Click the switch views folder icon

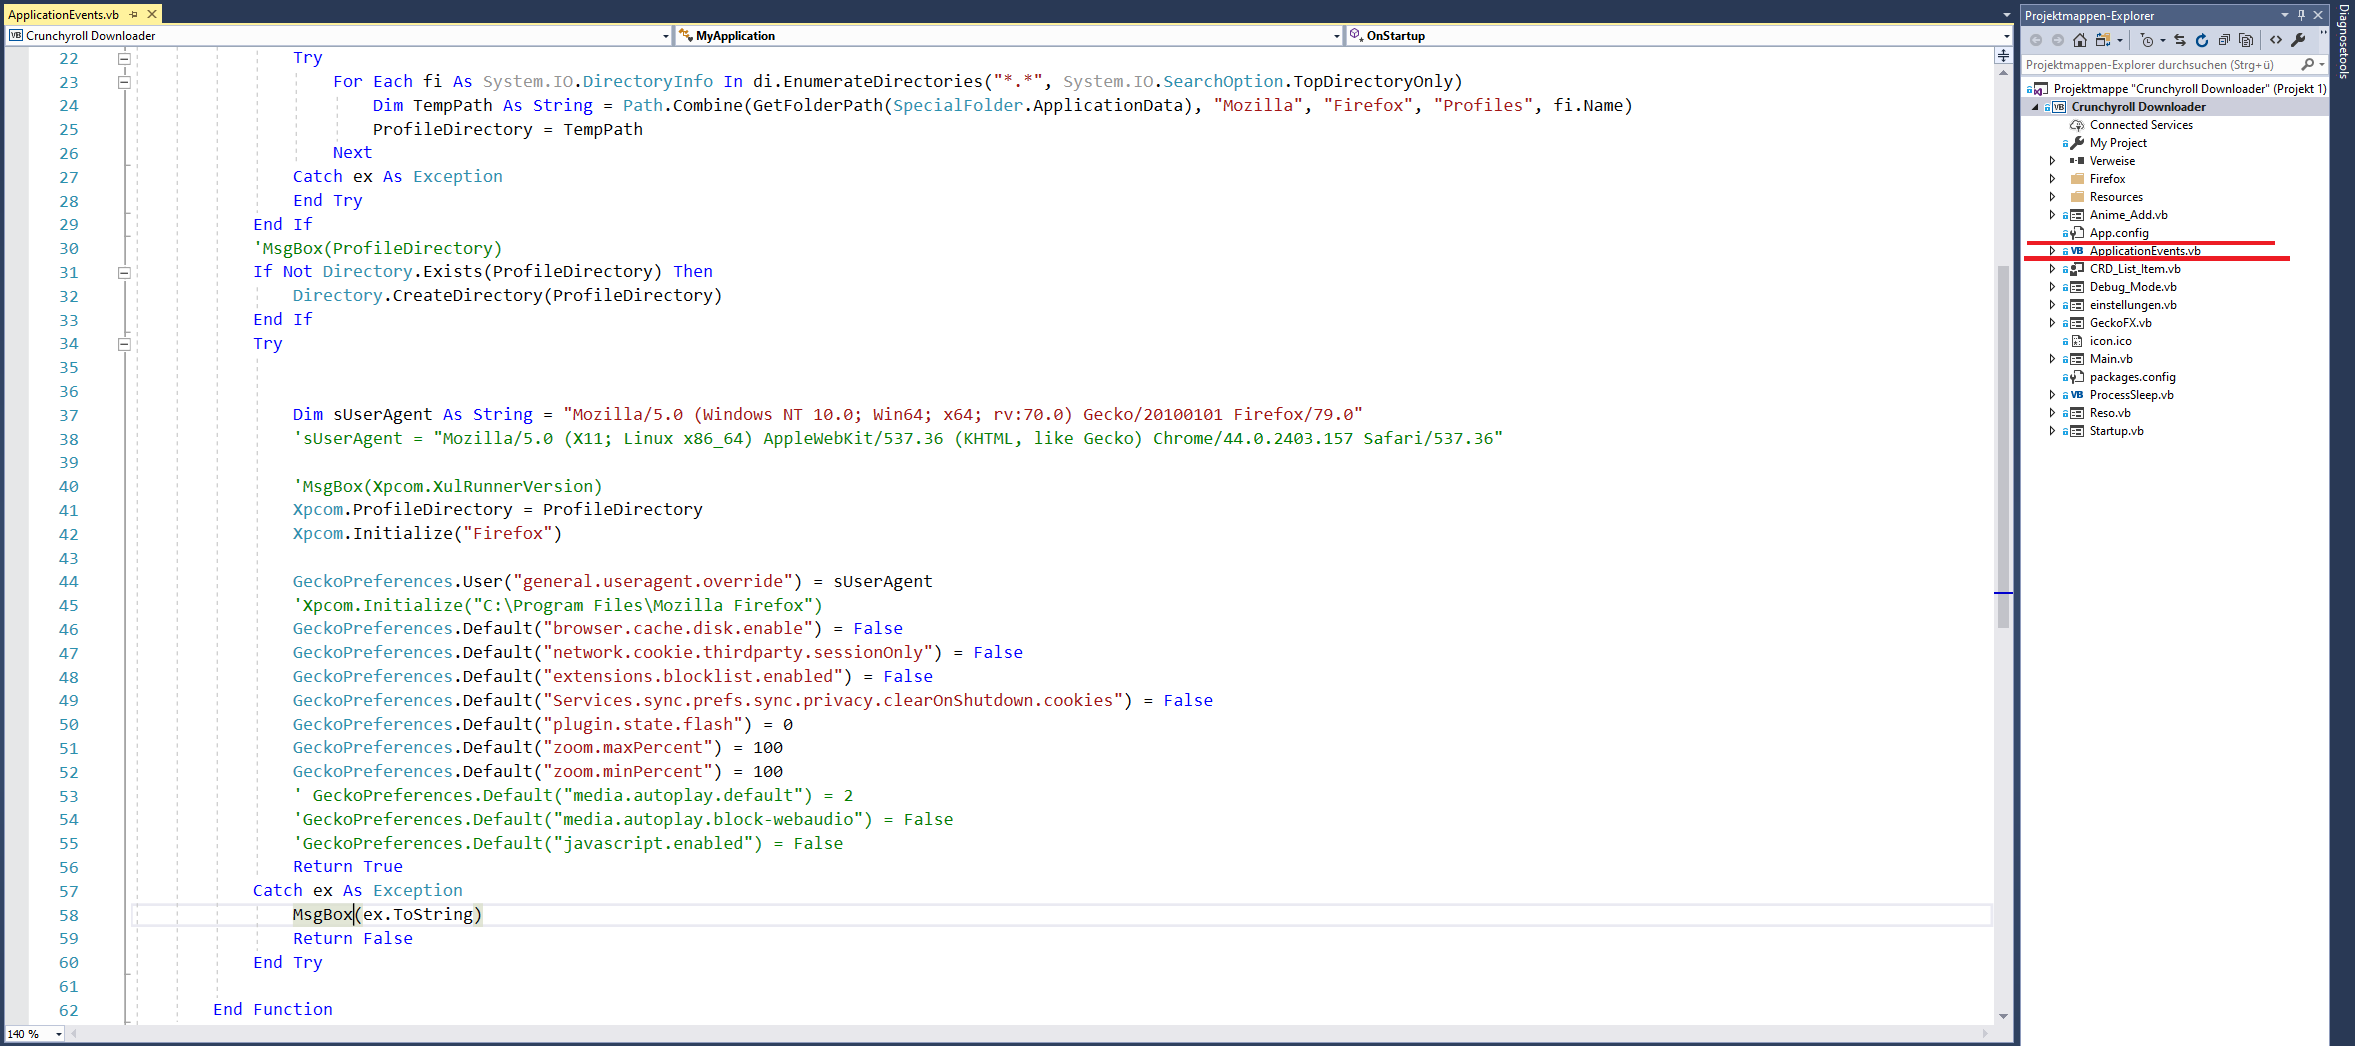pyautogui.click(x=2103, y=40)
